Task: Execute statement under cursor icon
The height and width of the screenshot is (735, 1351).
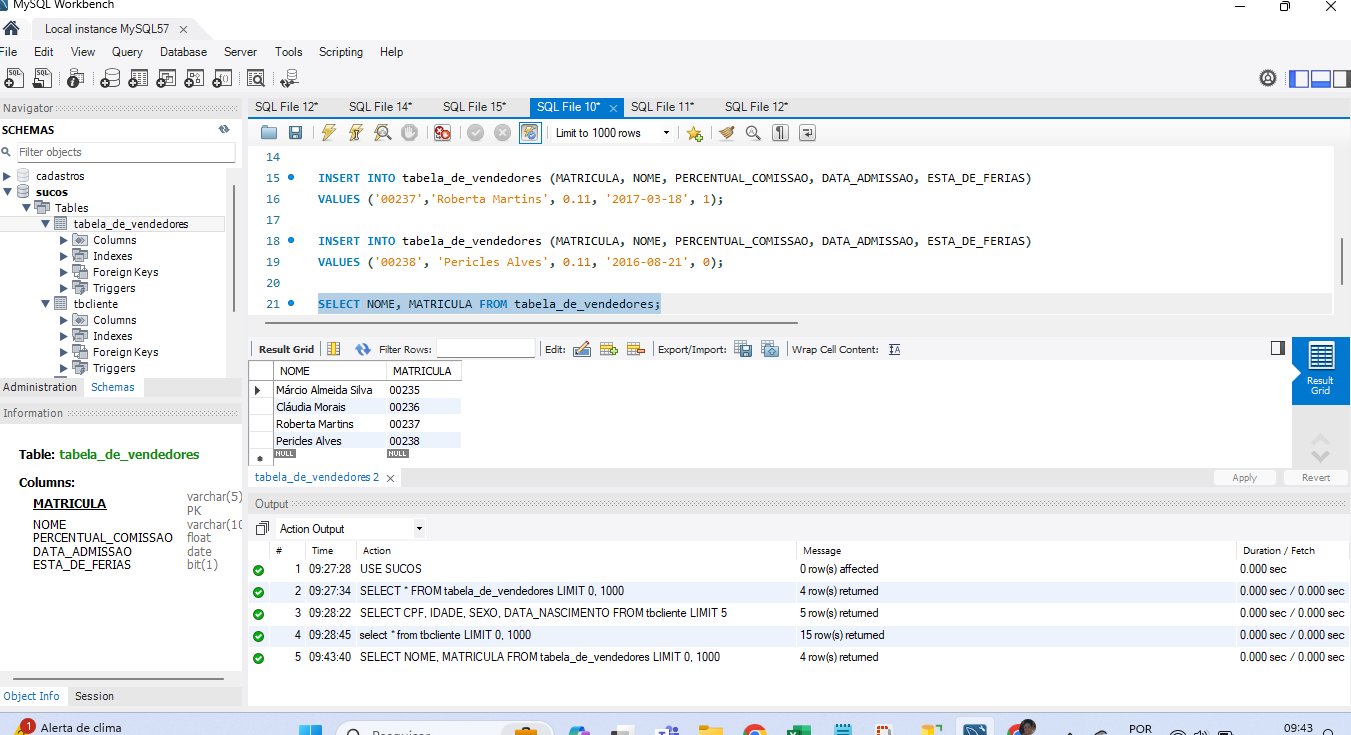Action: [x=355, y=133]
